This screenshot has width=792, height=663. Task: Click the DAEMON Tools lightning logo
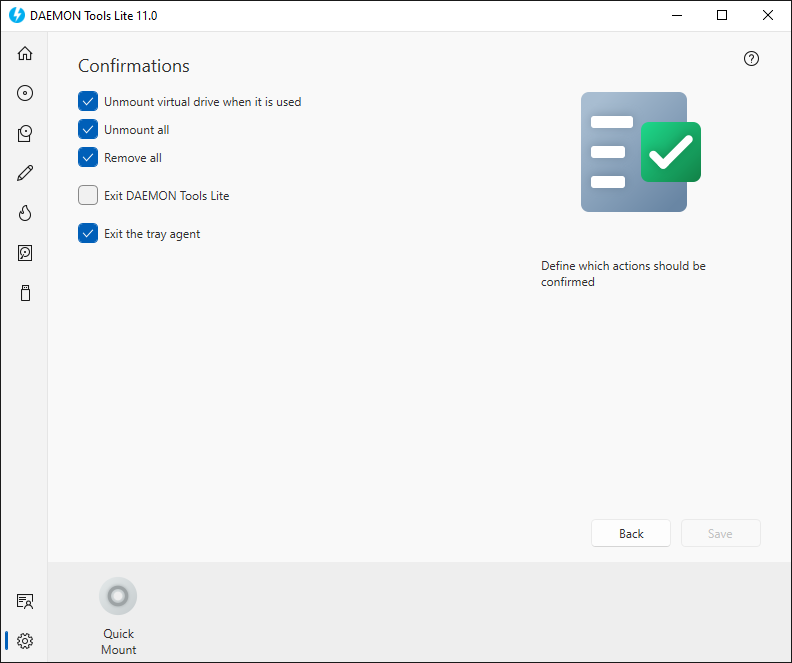17,15
